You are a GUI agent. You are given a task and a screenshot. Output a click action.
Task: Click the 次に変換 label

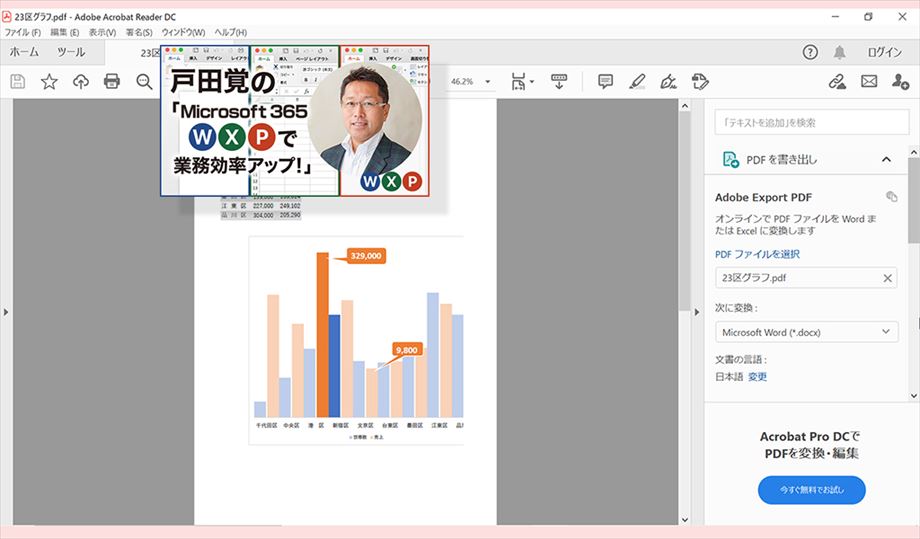point(736,307)
